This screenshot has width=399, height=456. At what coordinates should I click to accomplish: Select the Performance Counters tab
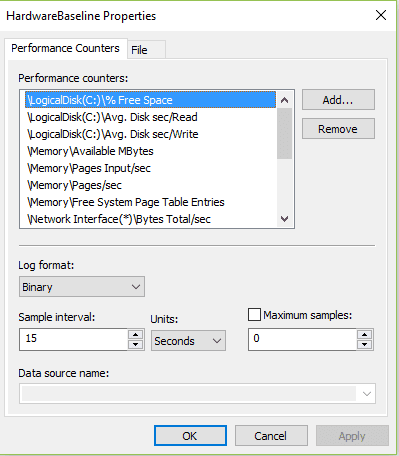[65, 49]
